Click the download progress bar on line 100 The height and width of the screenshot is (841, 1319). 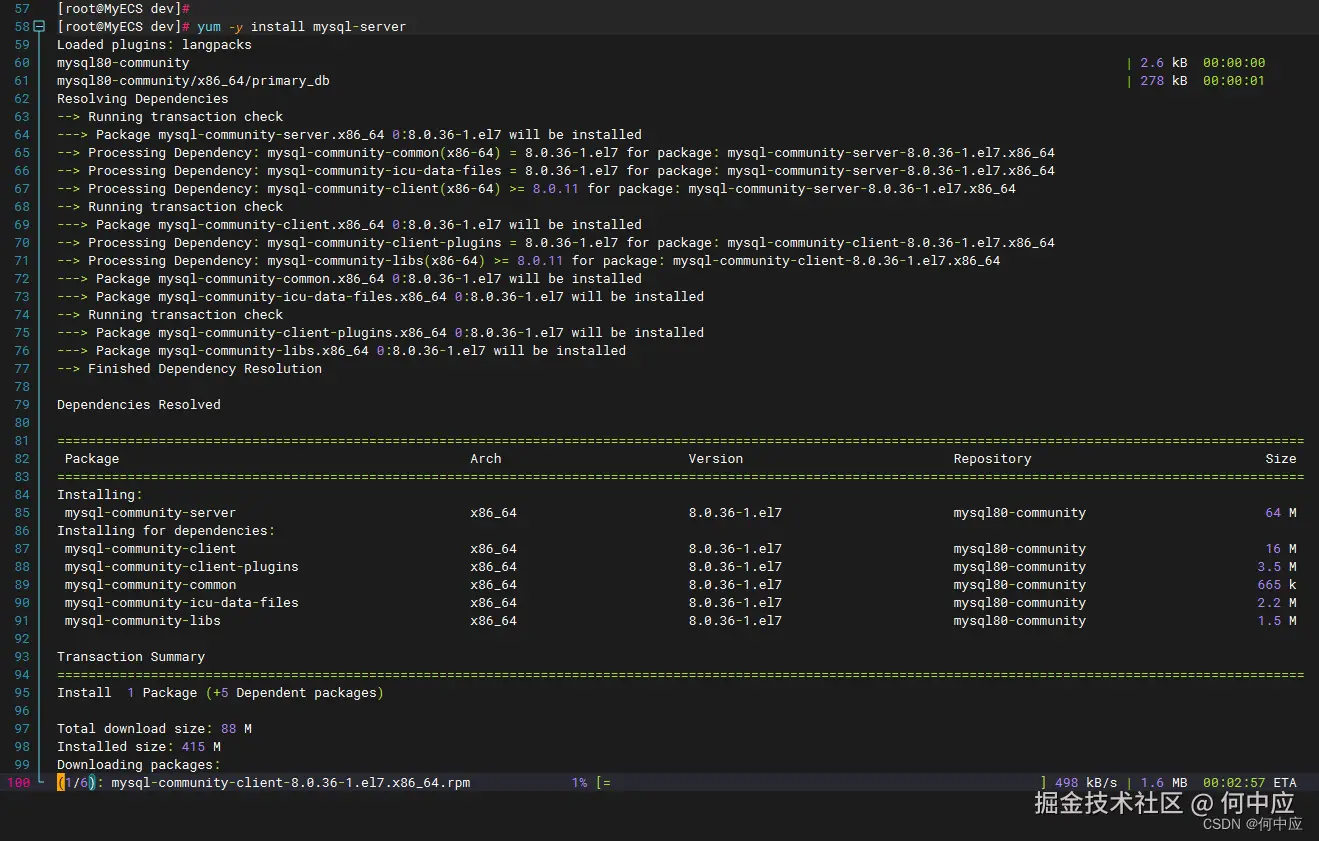tap(820, 783)
